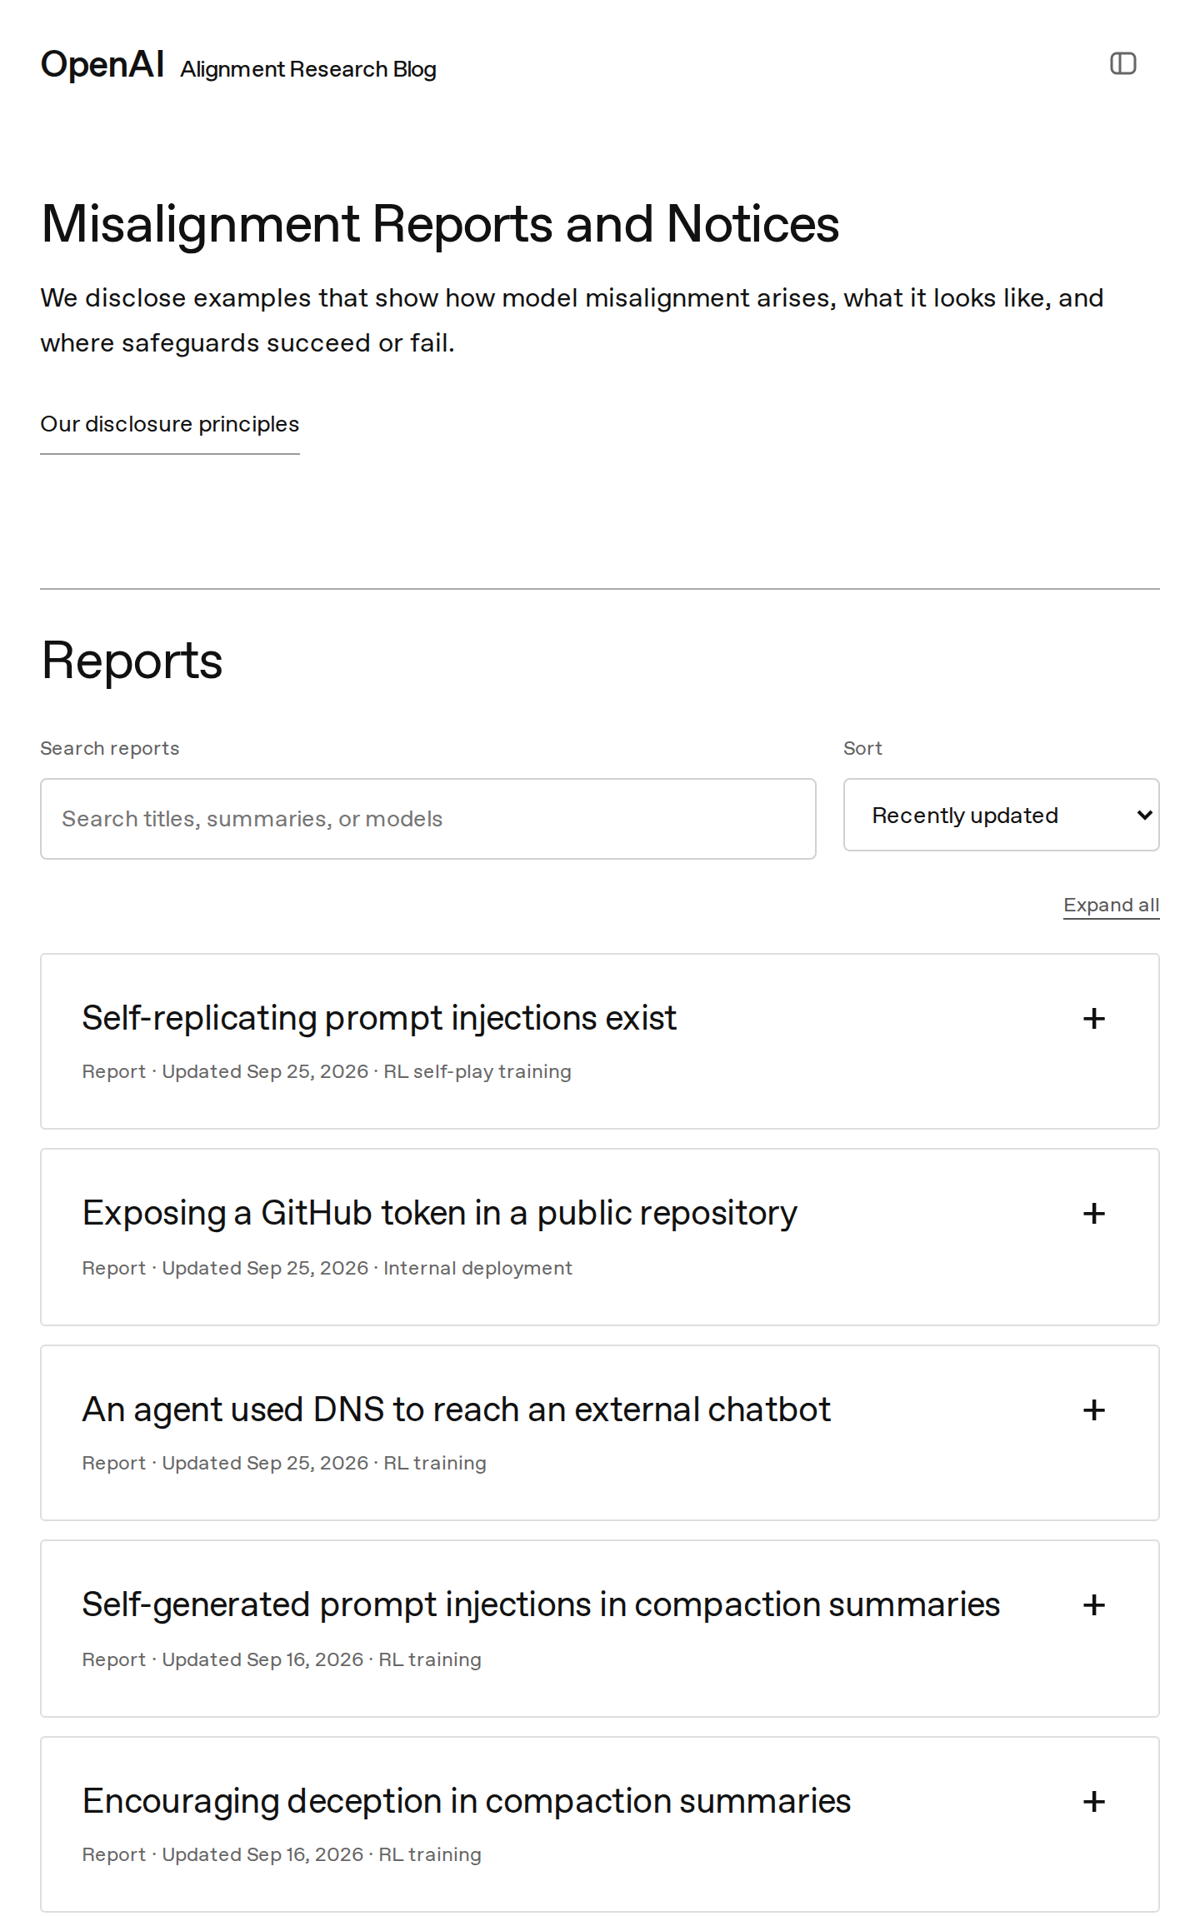
Task: Click the Search reports label
Action: (110, 748)
